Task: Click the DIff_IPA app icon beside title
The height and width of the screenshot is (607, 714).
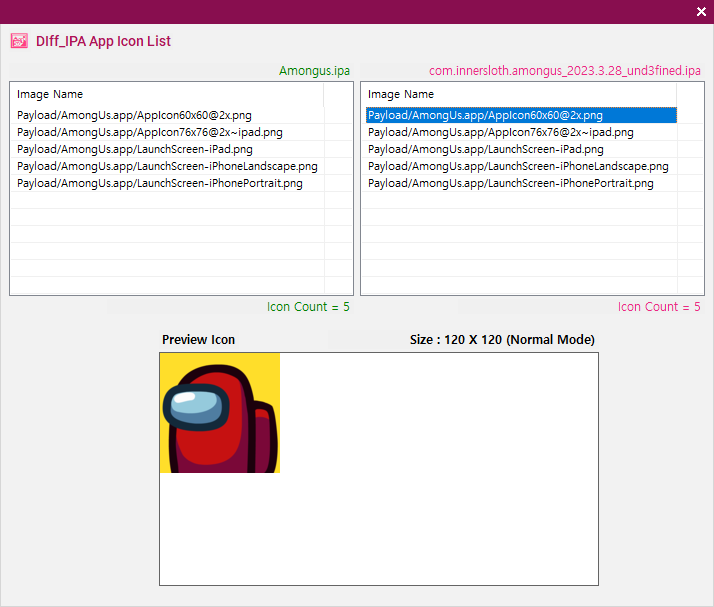Action: [x=19, y=41]
